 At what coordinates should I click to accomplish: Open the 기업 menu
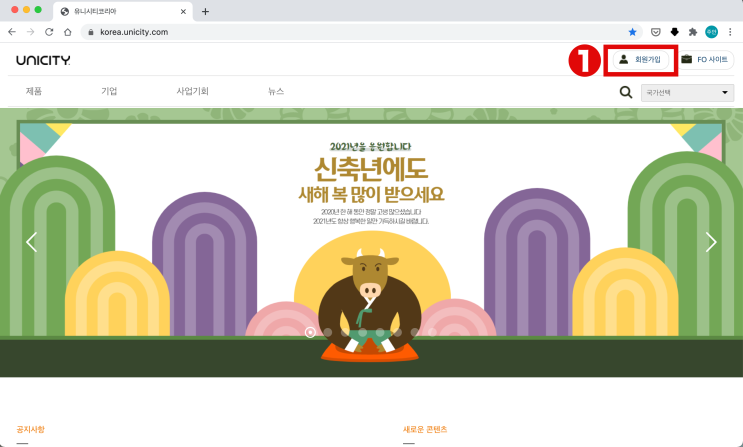[109, 91]
